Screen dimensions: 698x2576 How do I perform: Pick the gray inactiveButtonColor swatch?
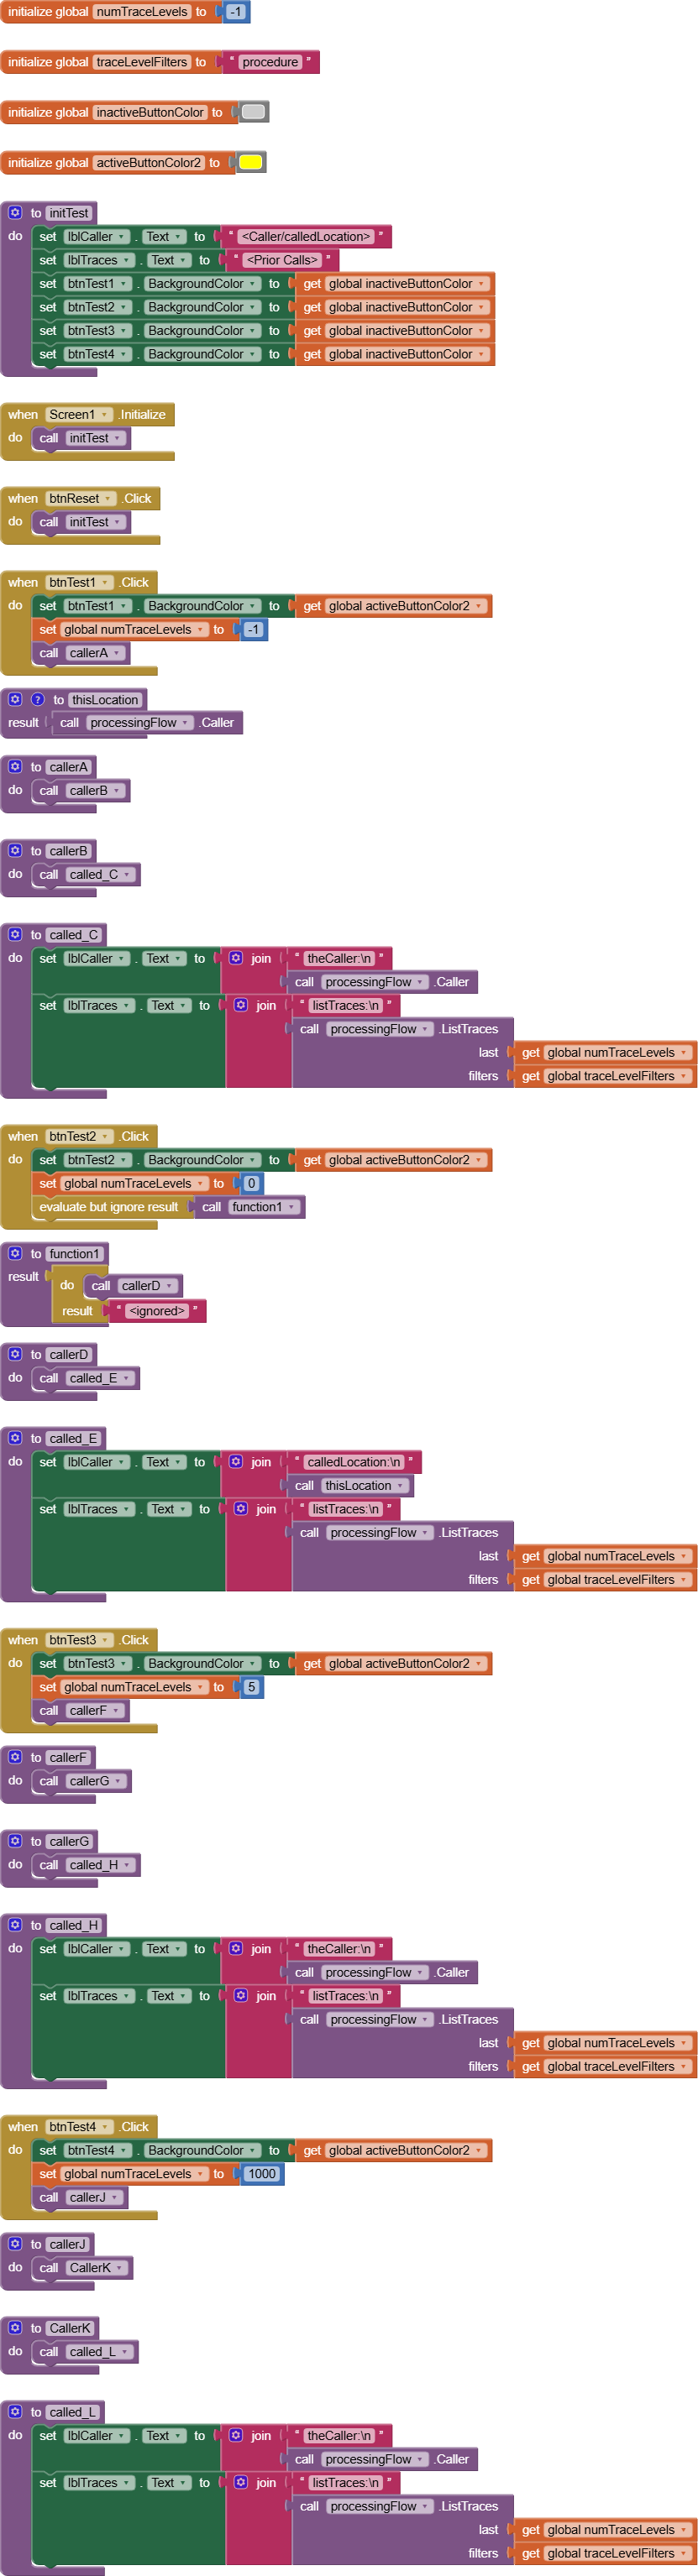[x=254, y=112]
